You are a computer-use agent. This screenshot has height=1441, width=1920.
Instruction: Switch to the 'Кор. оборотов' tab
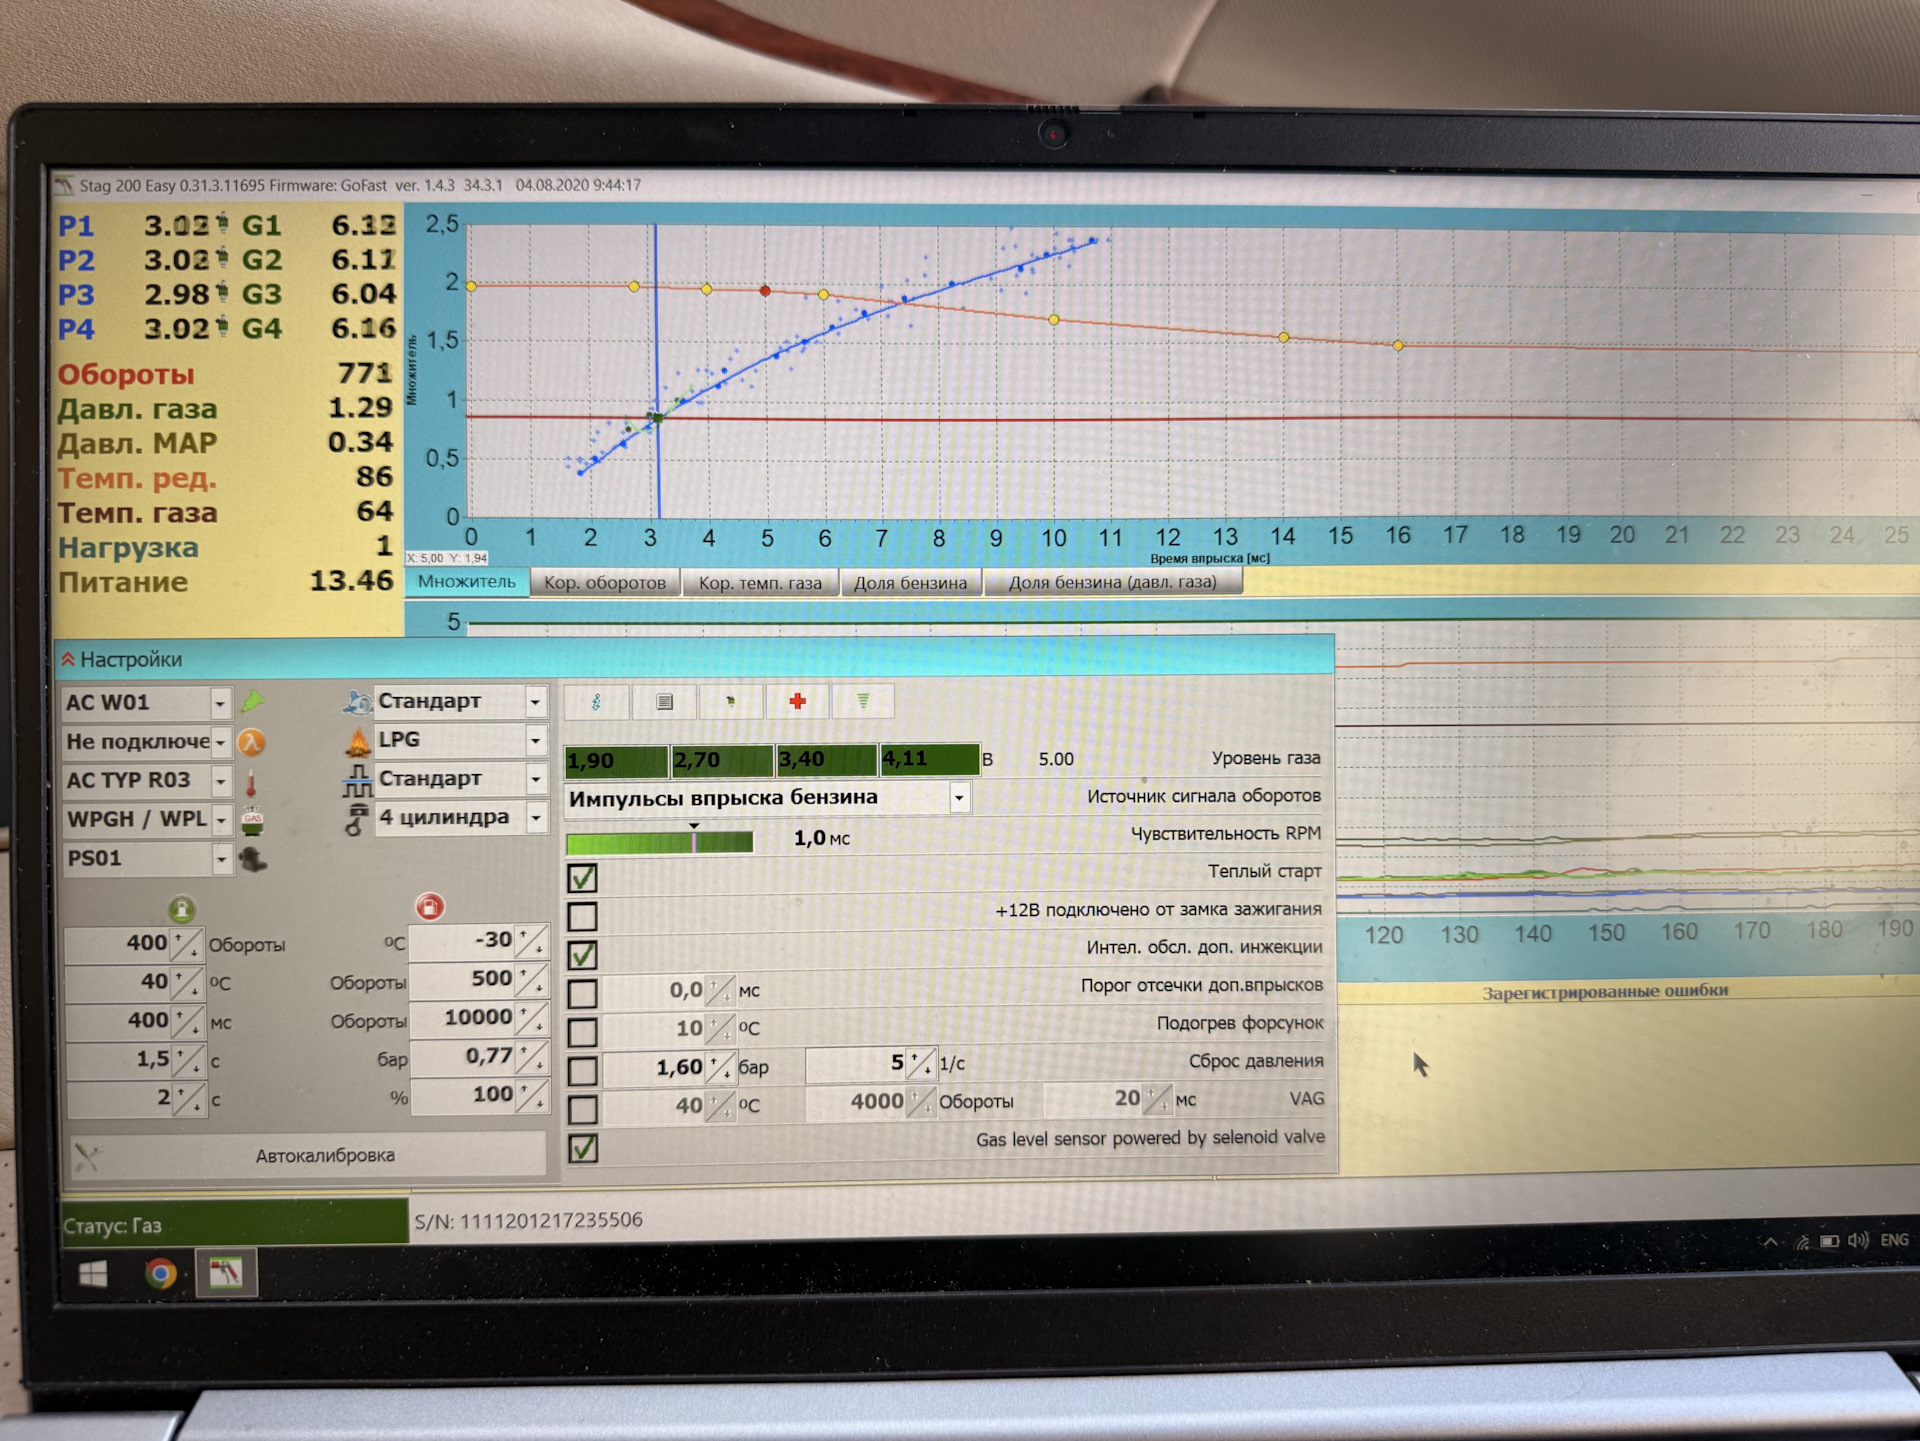pyautogui.click(x=604, y=583)
